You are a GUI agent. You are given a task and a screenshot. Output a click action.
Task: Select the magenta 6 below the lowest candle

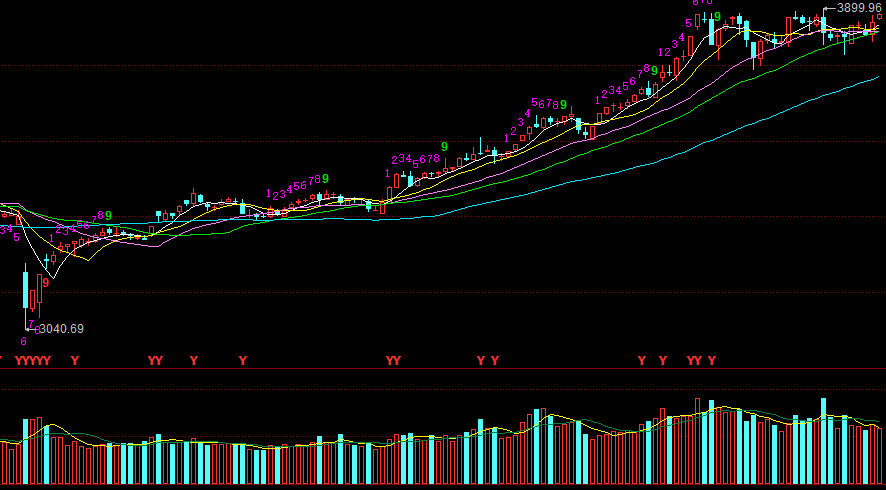click(23, 342)
